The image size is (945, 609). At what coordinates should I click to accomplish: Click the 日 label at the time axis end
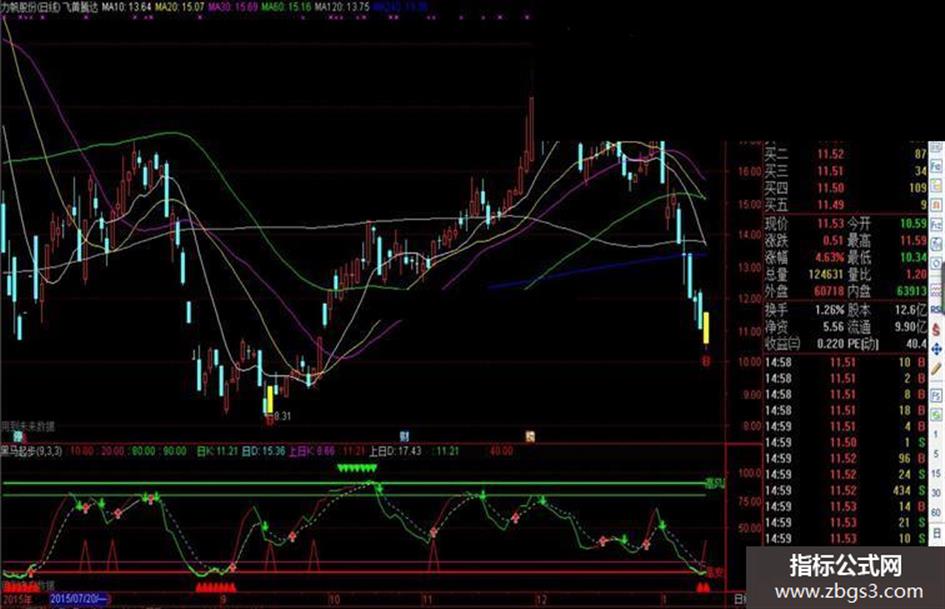pos(739,599)
